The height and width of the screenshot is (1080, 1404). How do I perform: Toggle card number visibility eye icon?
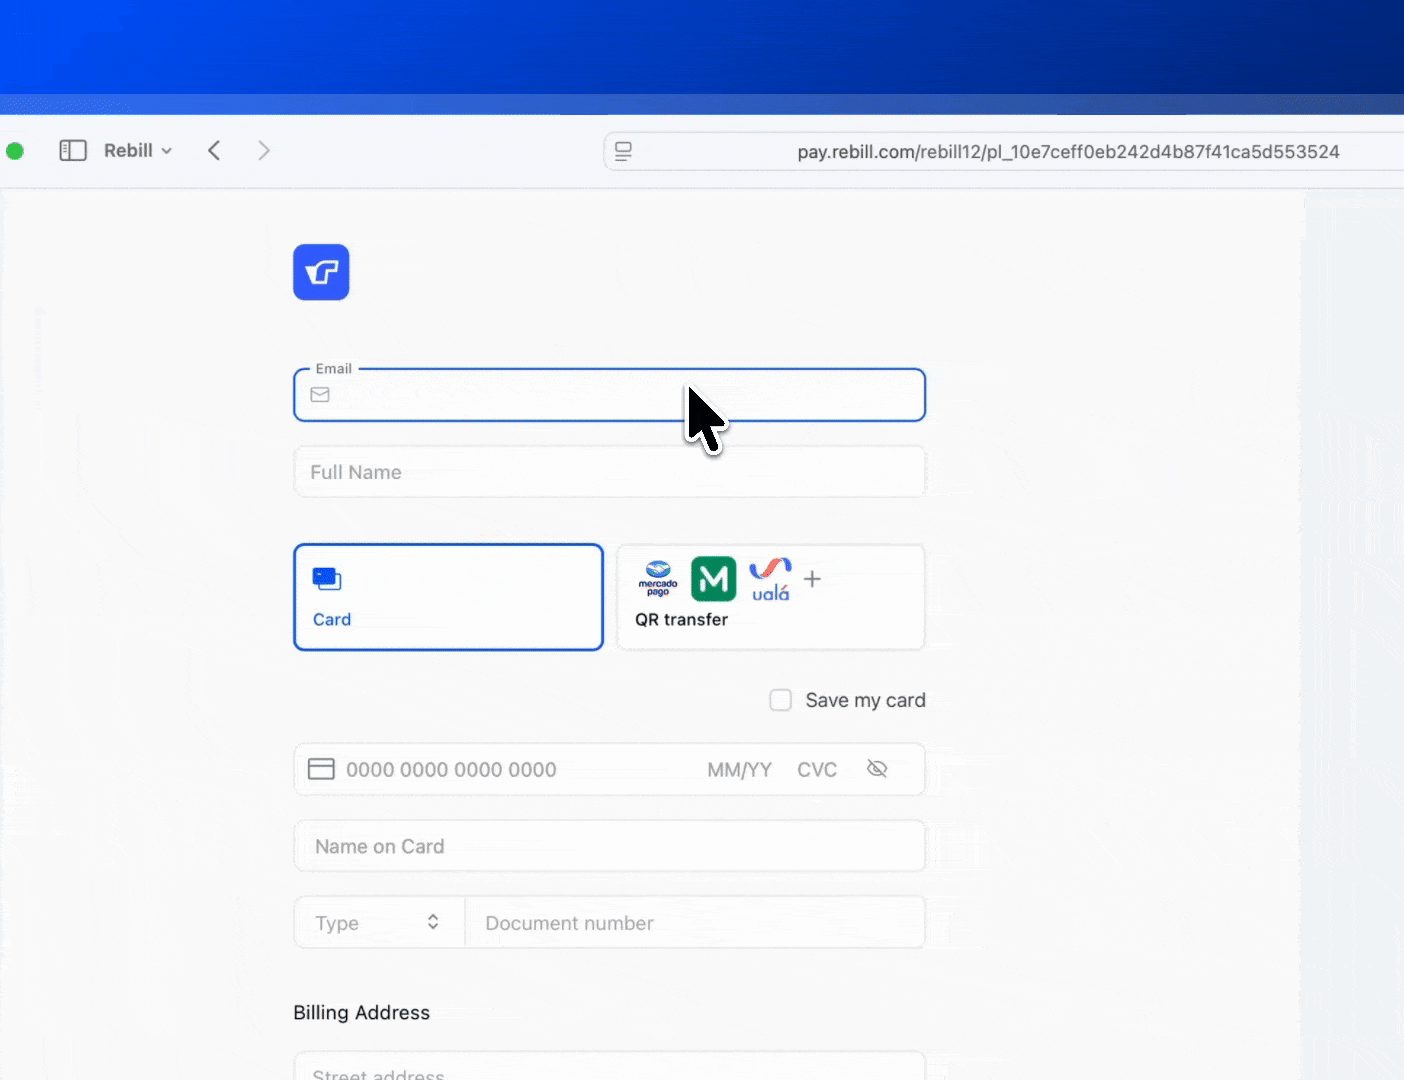(877, 769)
